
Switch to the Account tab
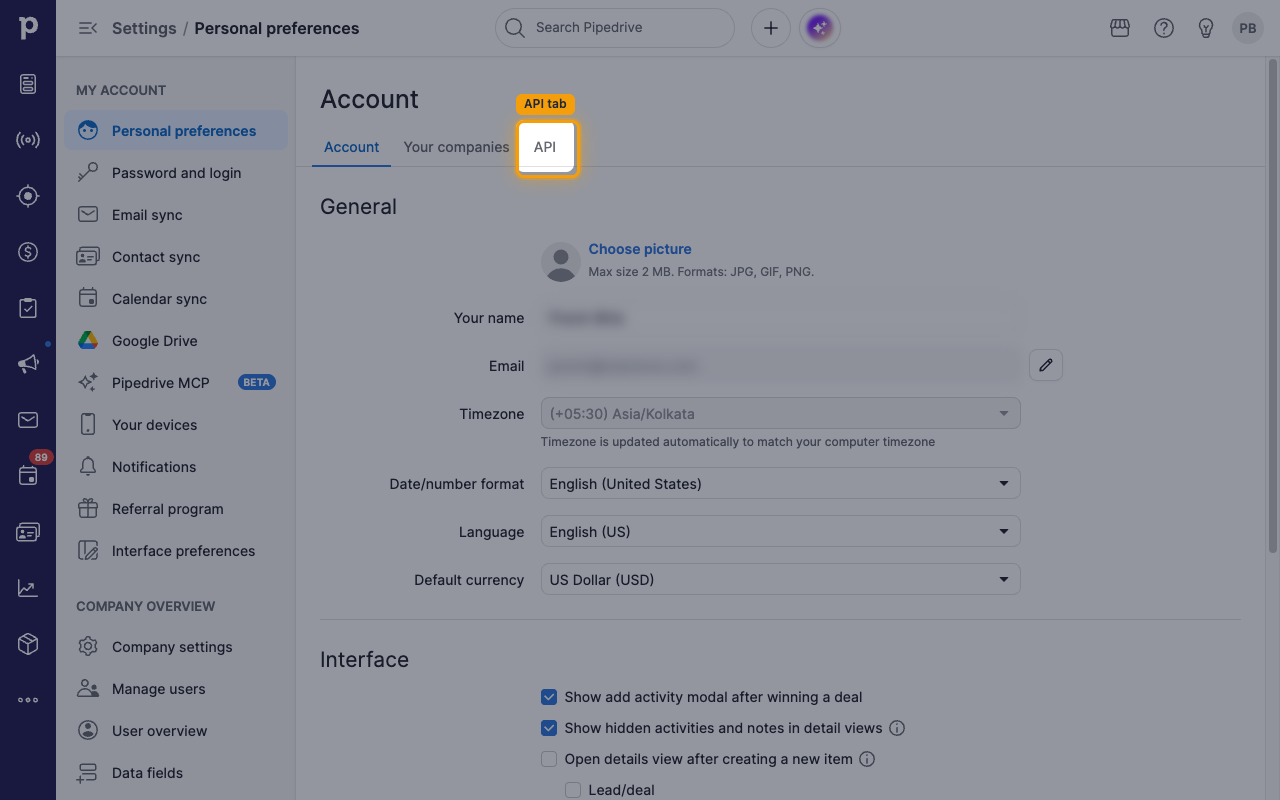pyautogui.click(x=352, y=147)
